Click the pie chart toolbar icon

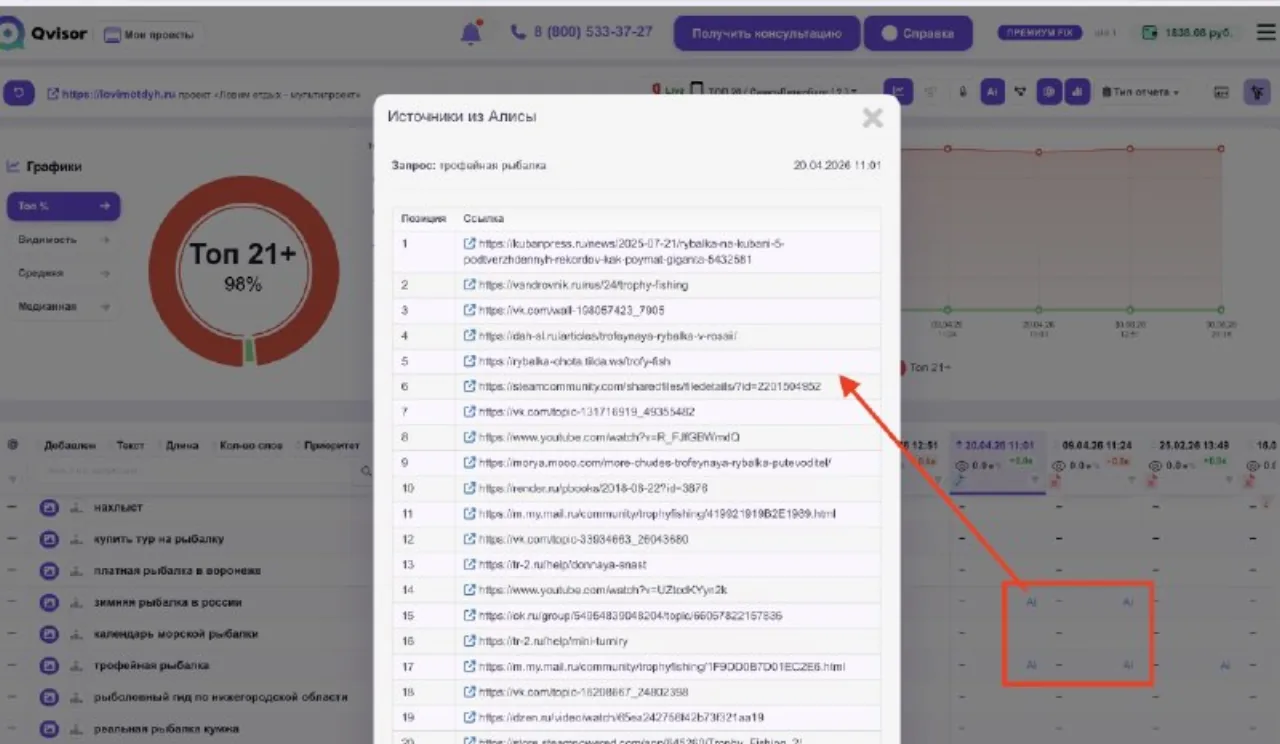(x=1049, y=92)
